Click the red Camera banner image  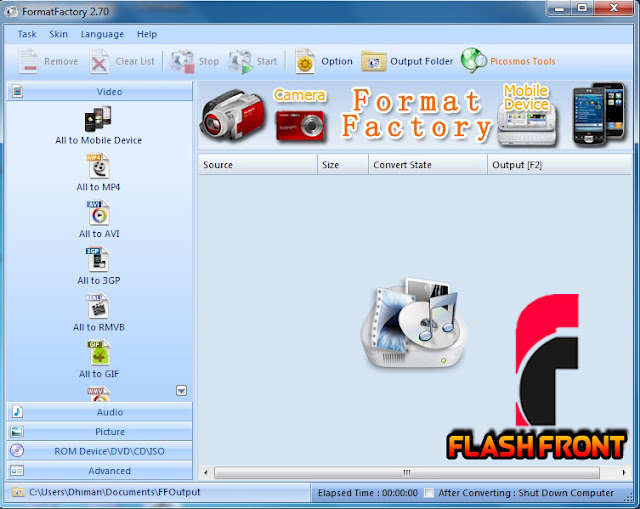[x=300, y=126]
